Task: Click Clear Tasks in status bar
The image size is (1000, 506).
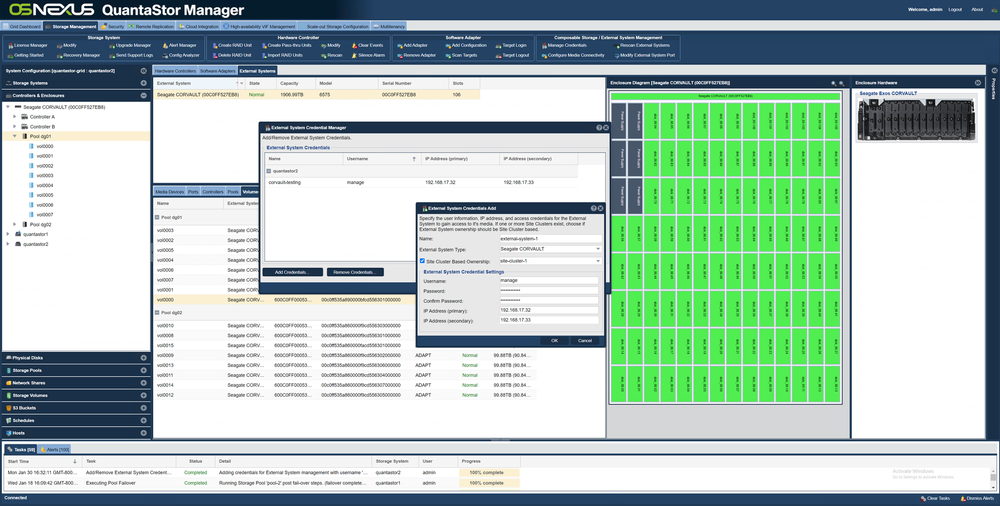Action: pyautogui.click(x=935, y=498)
